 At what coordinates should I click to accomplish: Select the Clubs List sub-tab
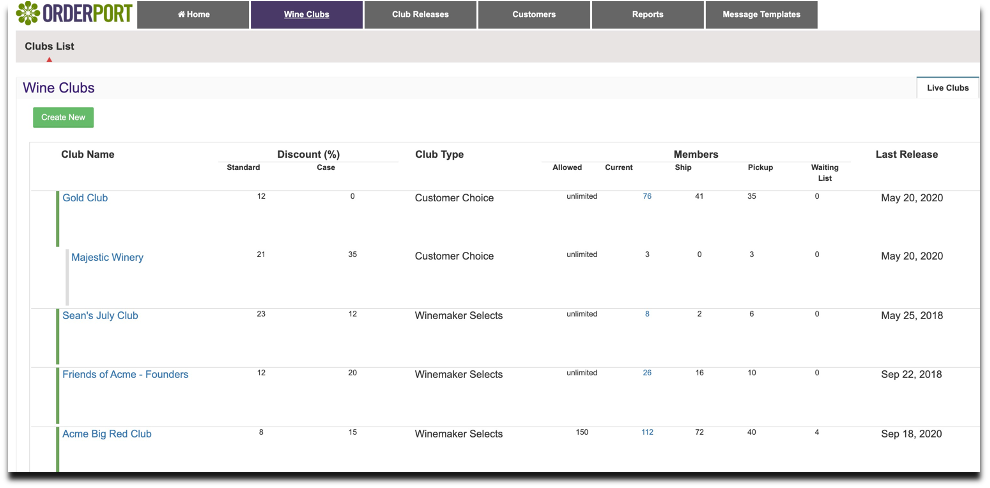click(50, 46)
